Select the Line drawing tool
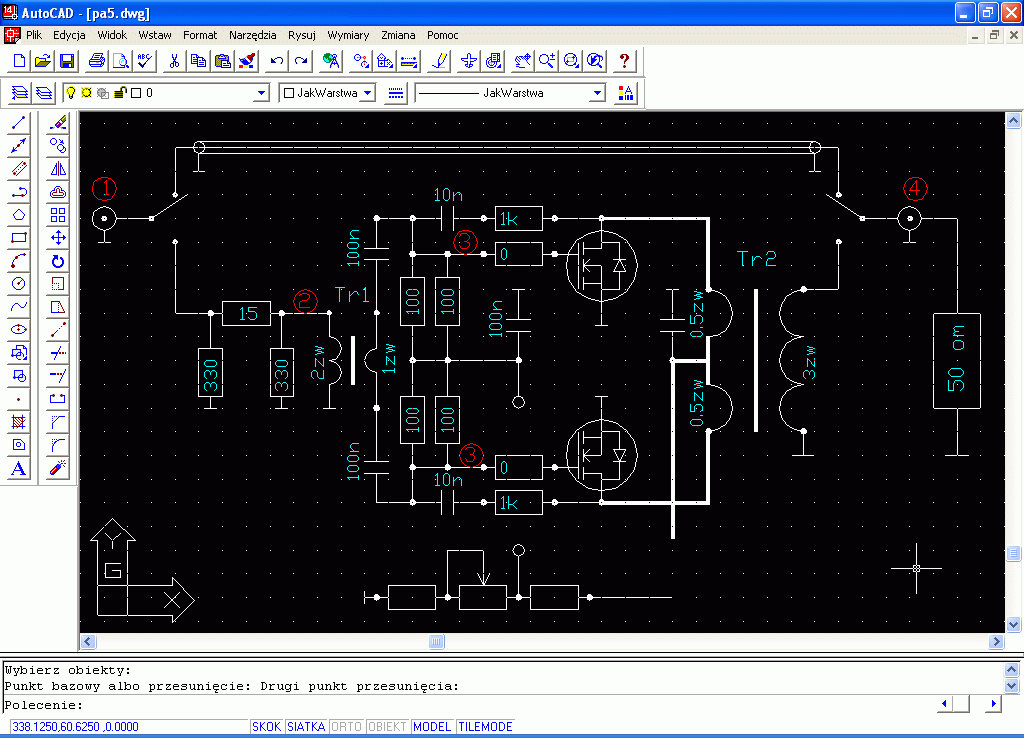The image size is (1024, 738). (x=18, y=123)
